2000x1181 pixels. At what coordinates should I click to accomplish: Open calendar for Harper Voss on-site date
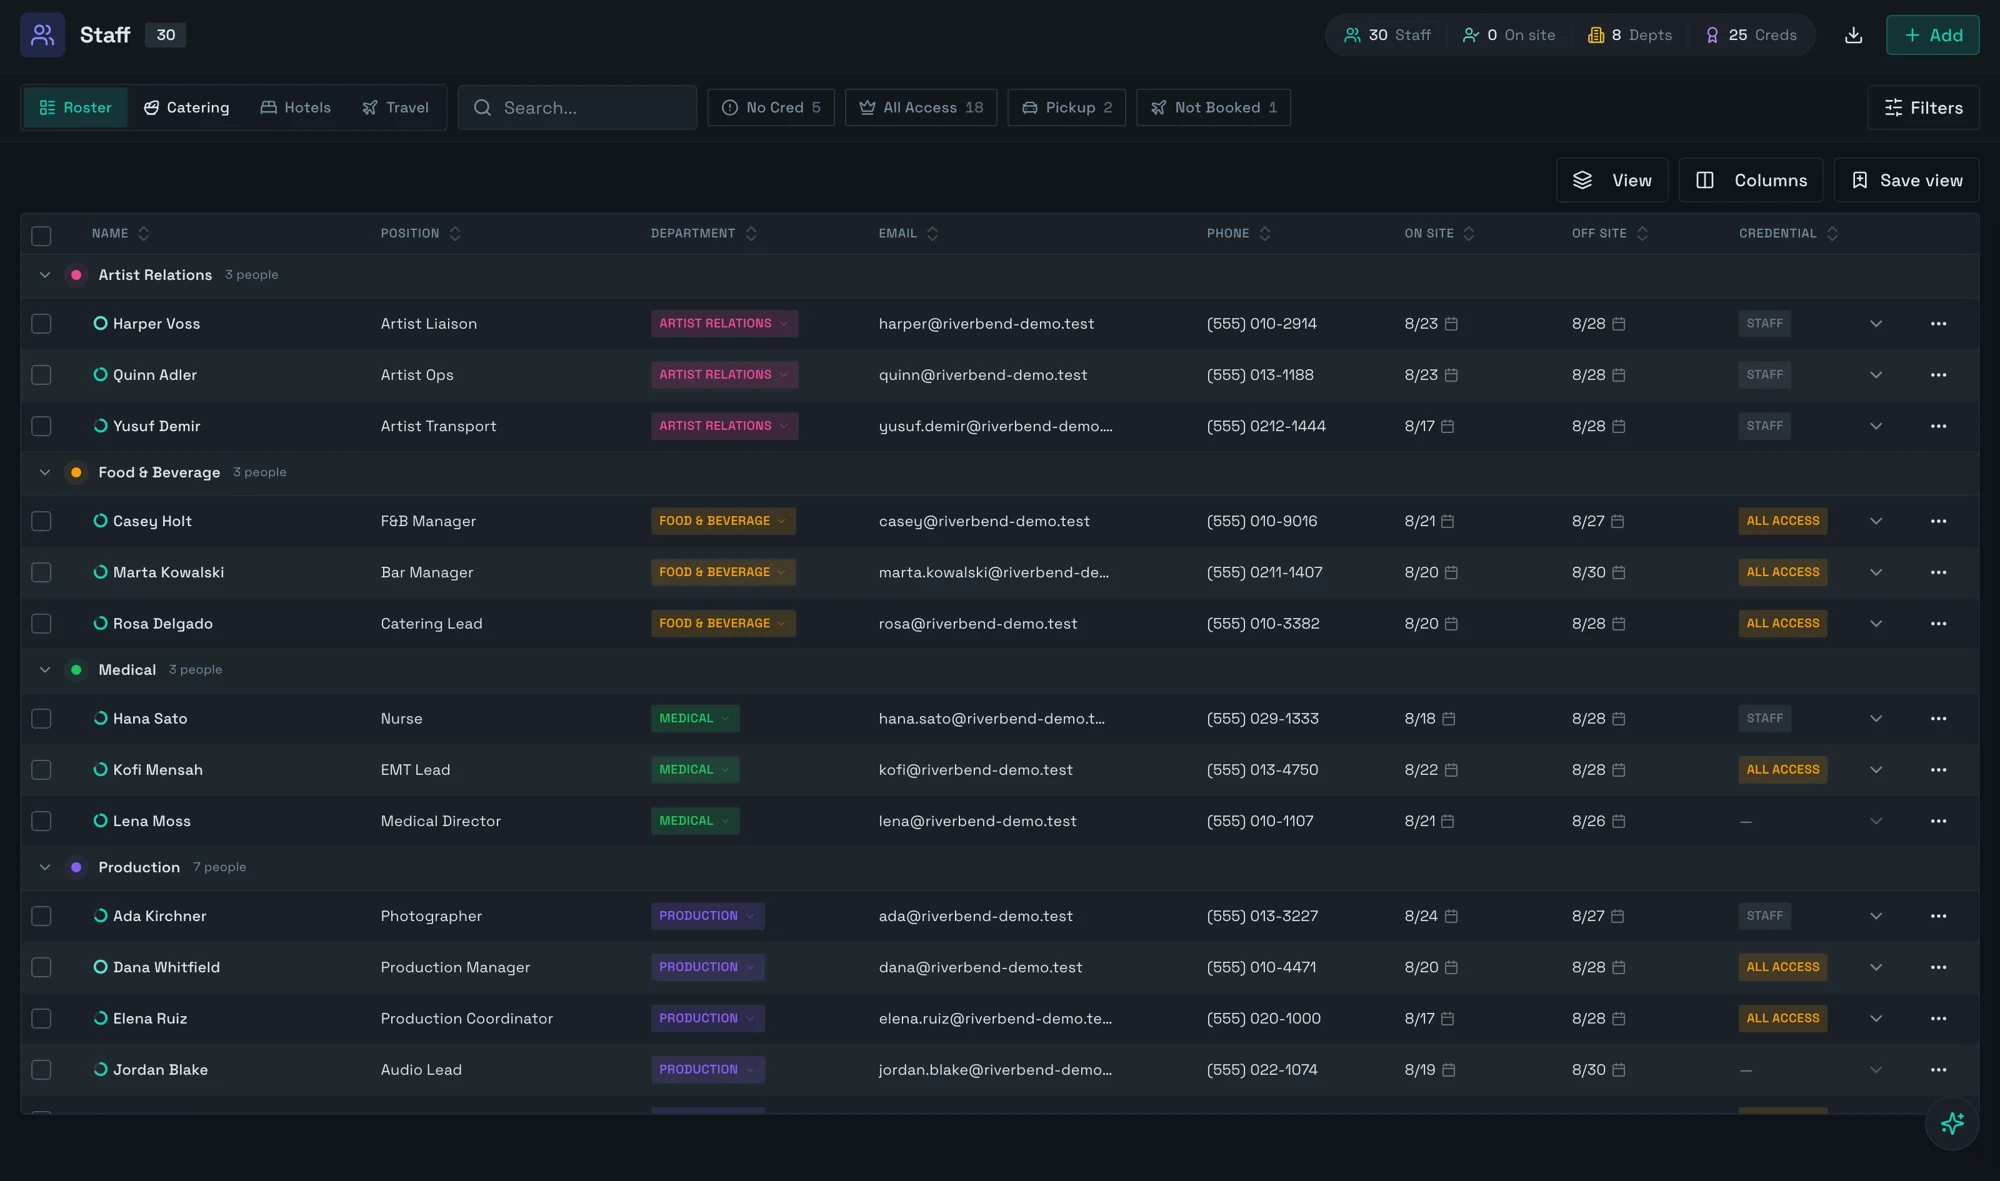pyautogui.click(x=1451, y=324)
